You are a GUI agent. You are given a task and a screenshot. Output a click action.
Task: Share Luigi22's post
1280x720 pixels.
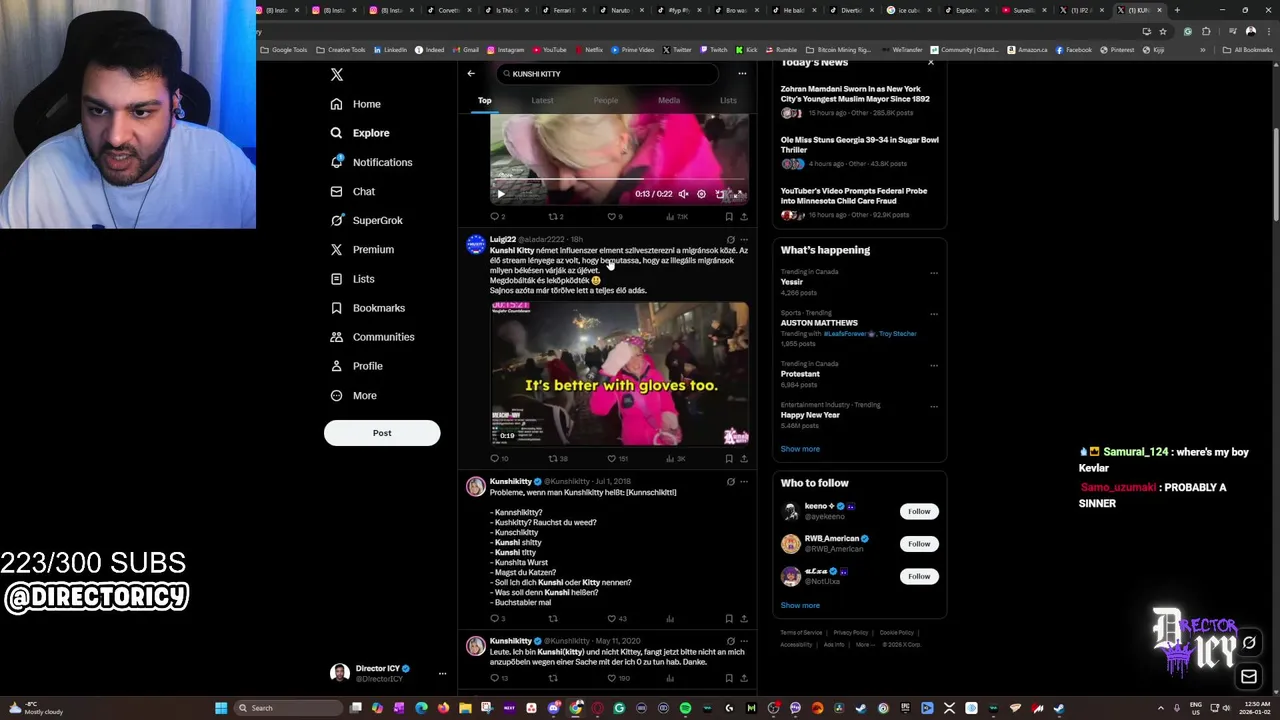click(x=743, y=459)
